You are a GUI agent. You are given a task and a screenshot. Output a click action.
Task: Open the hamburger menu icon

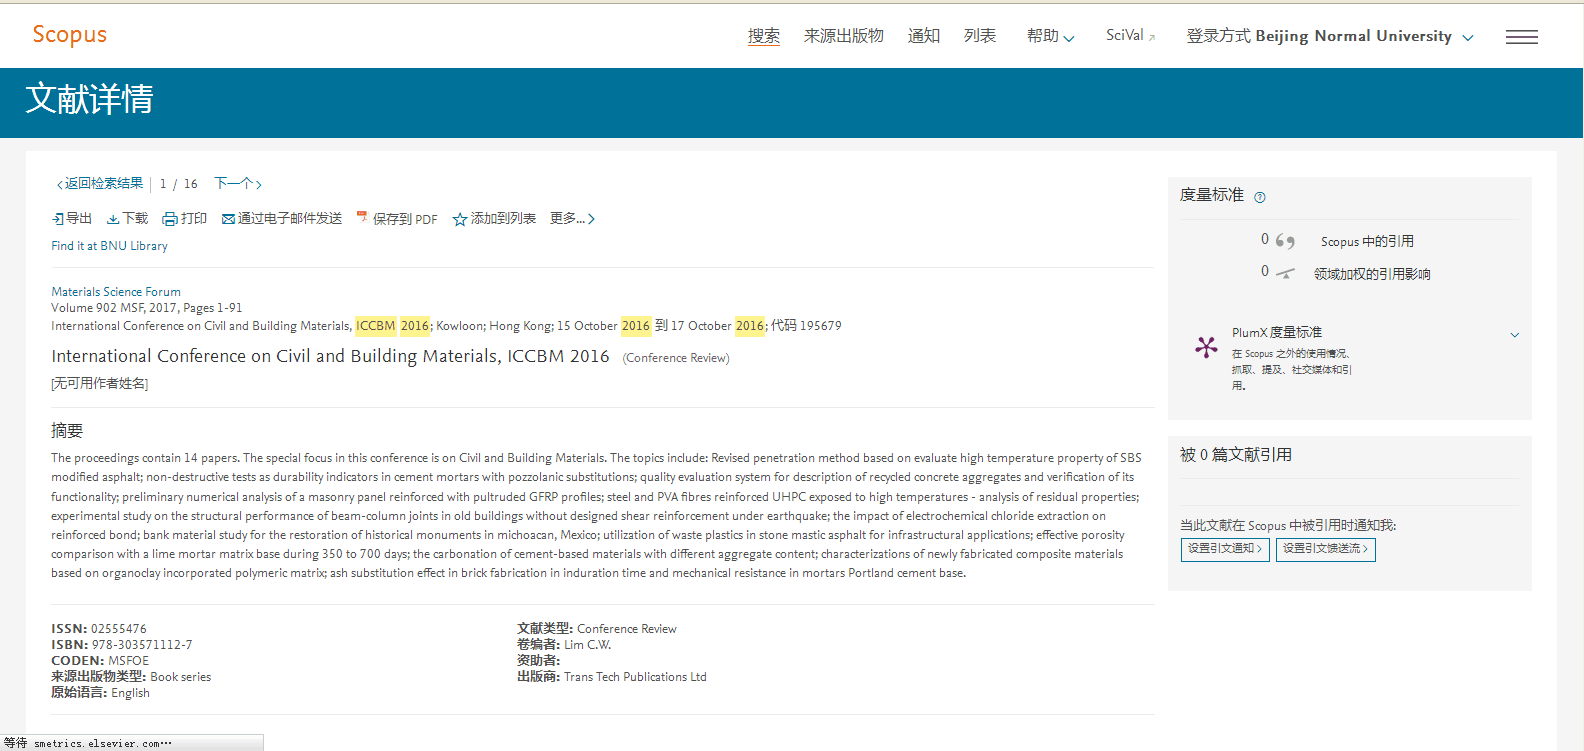[x=1521, y=37]
